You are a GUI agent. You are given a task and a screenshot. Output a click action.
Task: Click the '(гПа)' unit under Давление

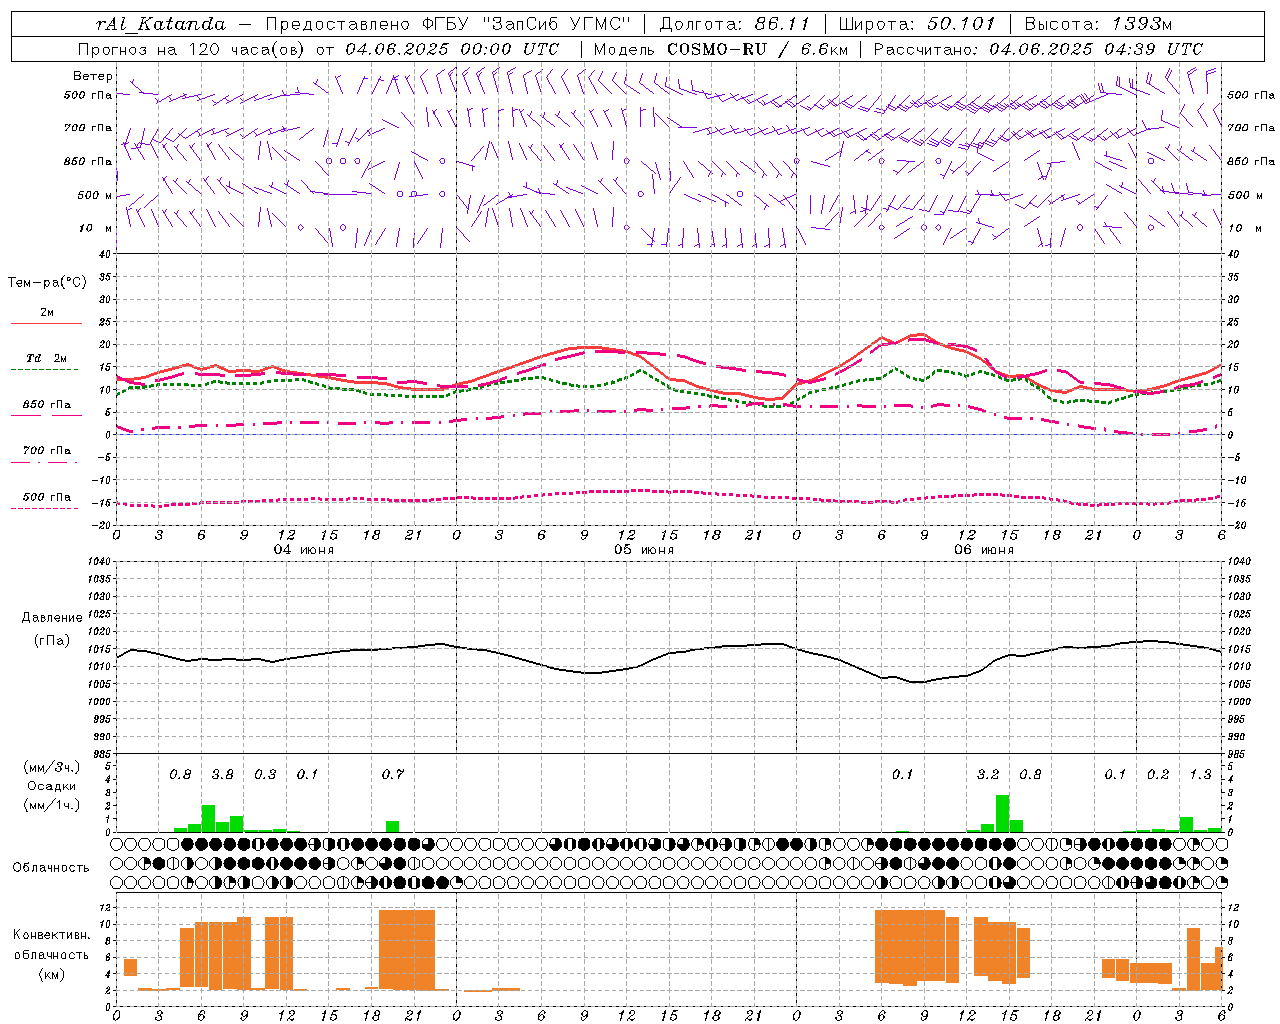click(52, 641)
